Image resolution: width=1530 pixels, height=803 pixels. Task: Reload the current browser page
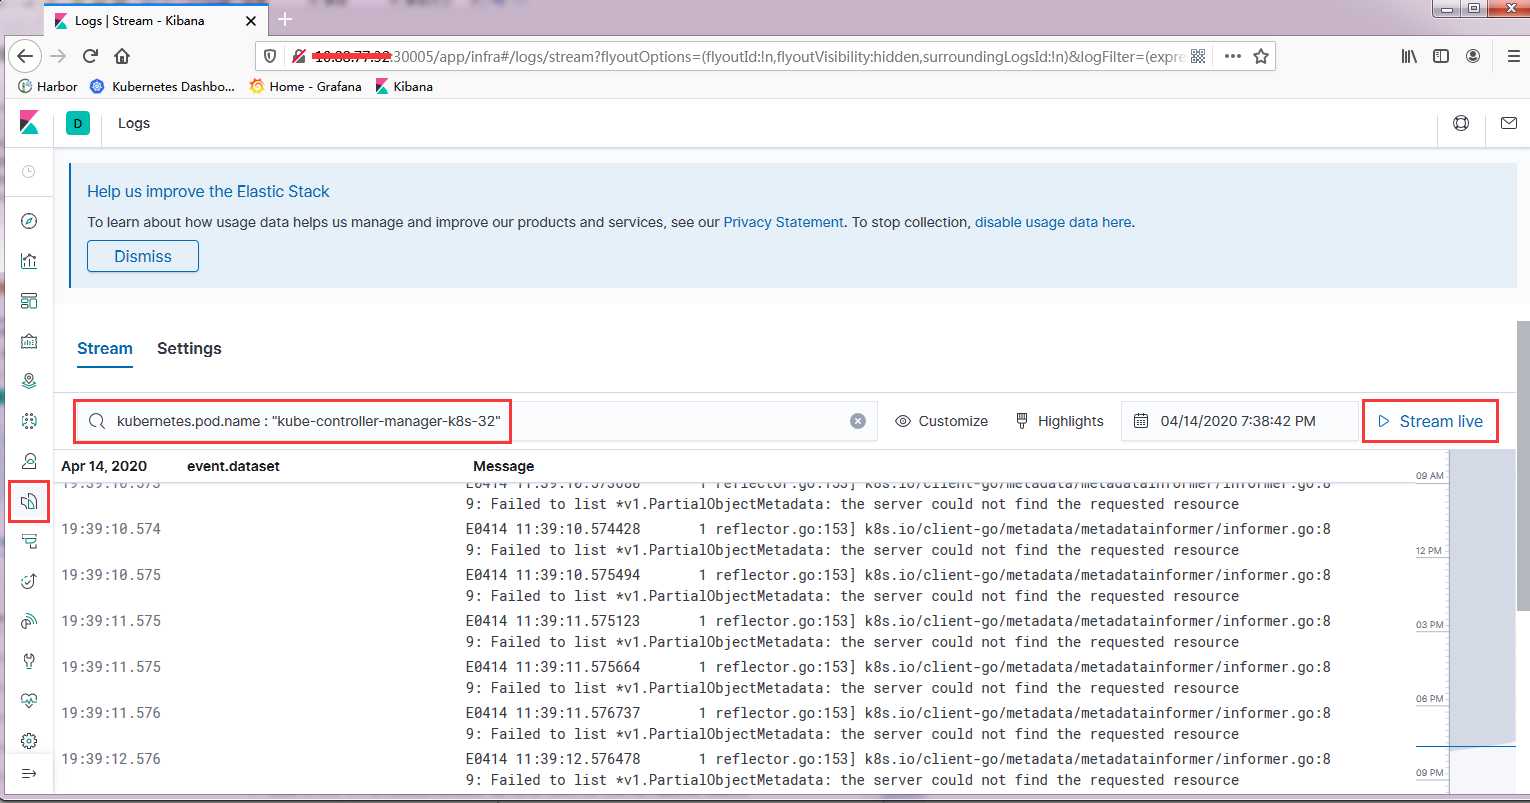[x=90, y=56]
